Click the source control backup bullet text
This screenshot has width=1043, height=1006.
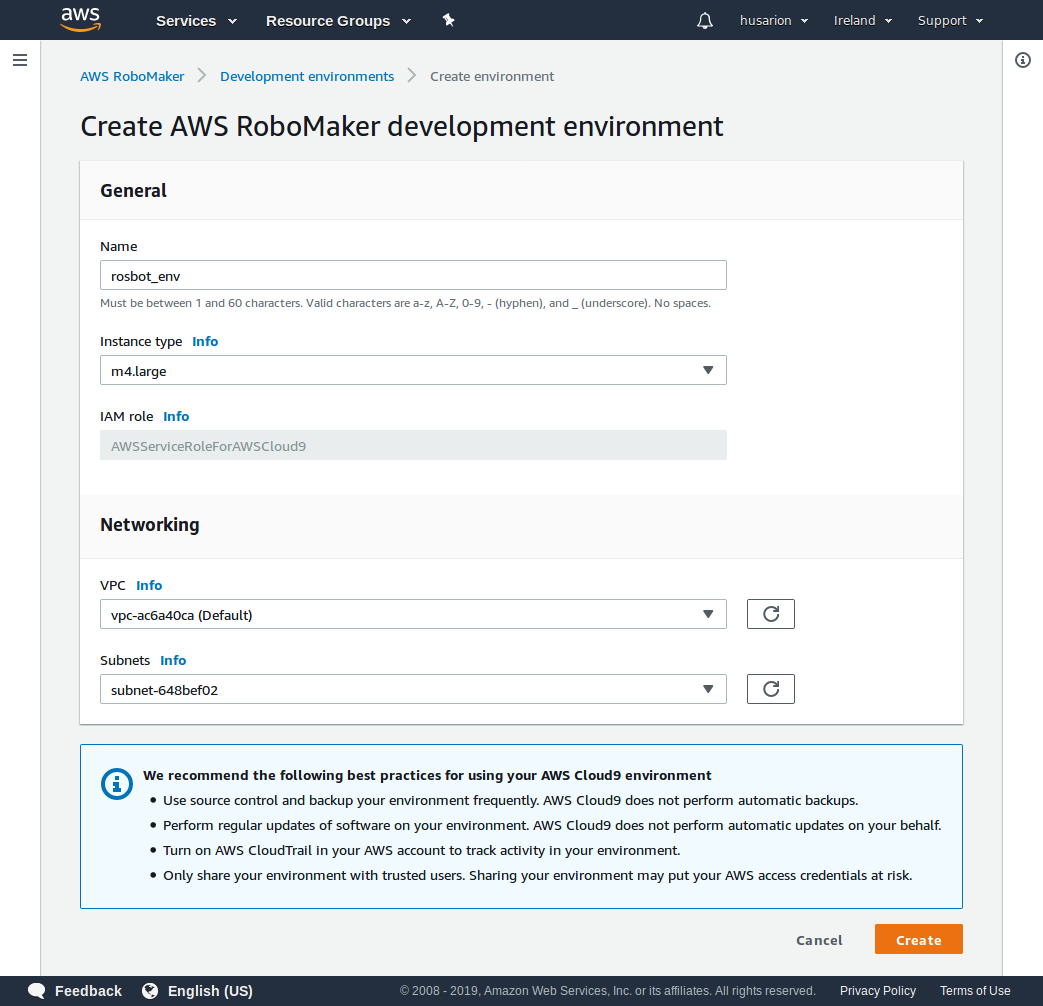511,800
